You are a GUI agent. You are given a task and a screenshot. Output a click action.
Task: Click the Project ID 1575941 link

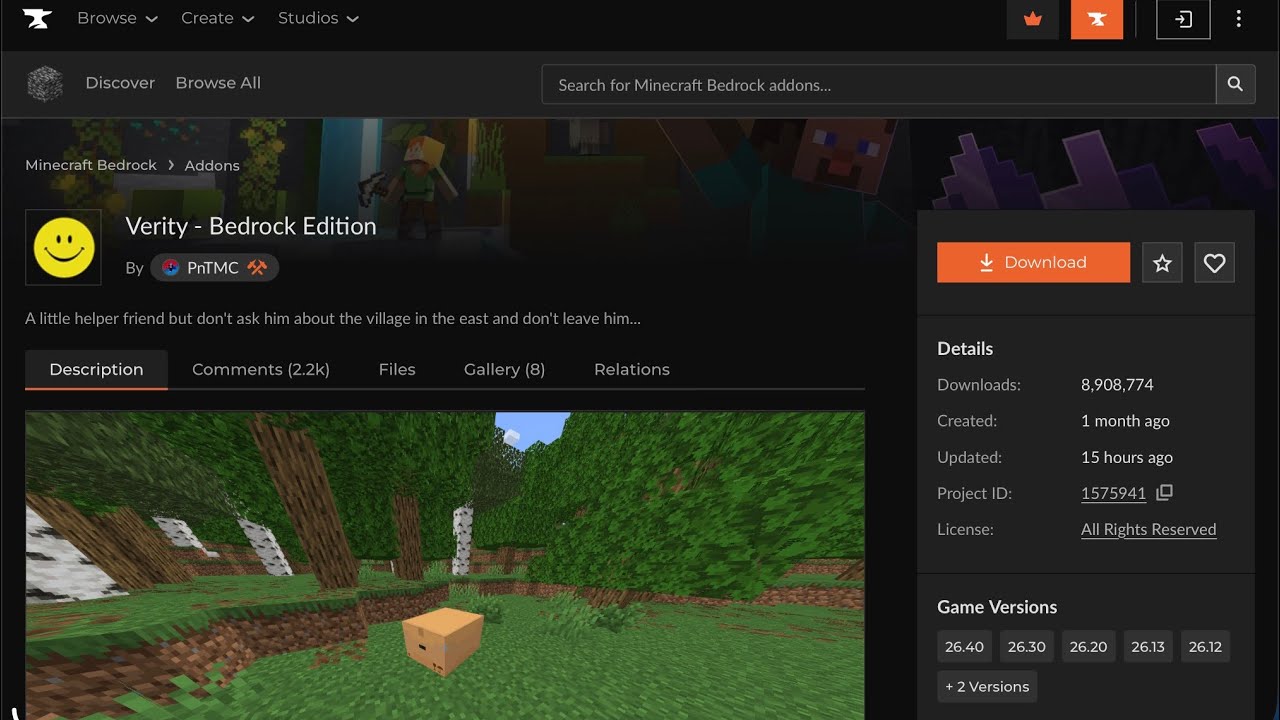pos(1113,493)
